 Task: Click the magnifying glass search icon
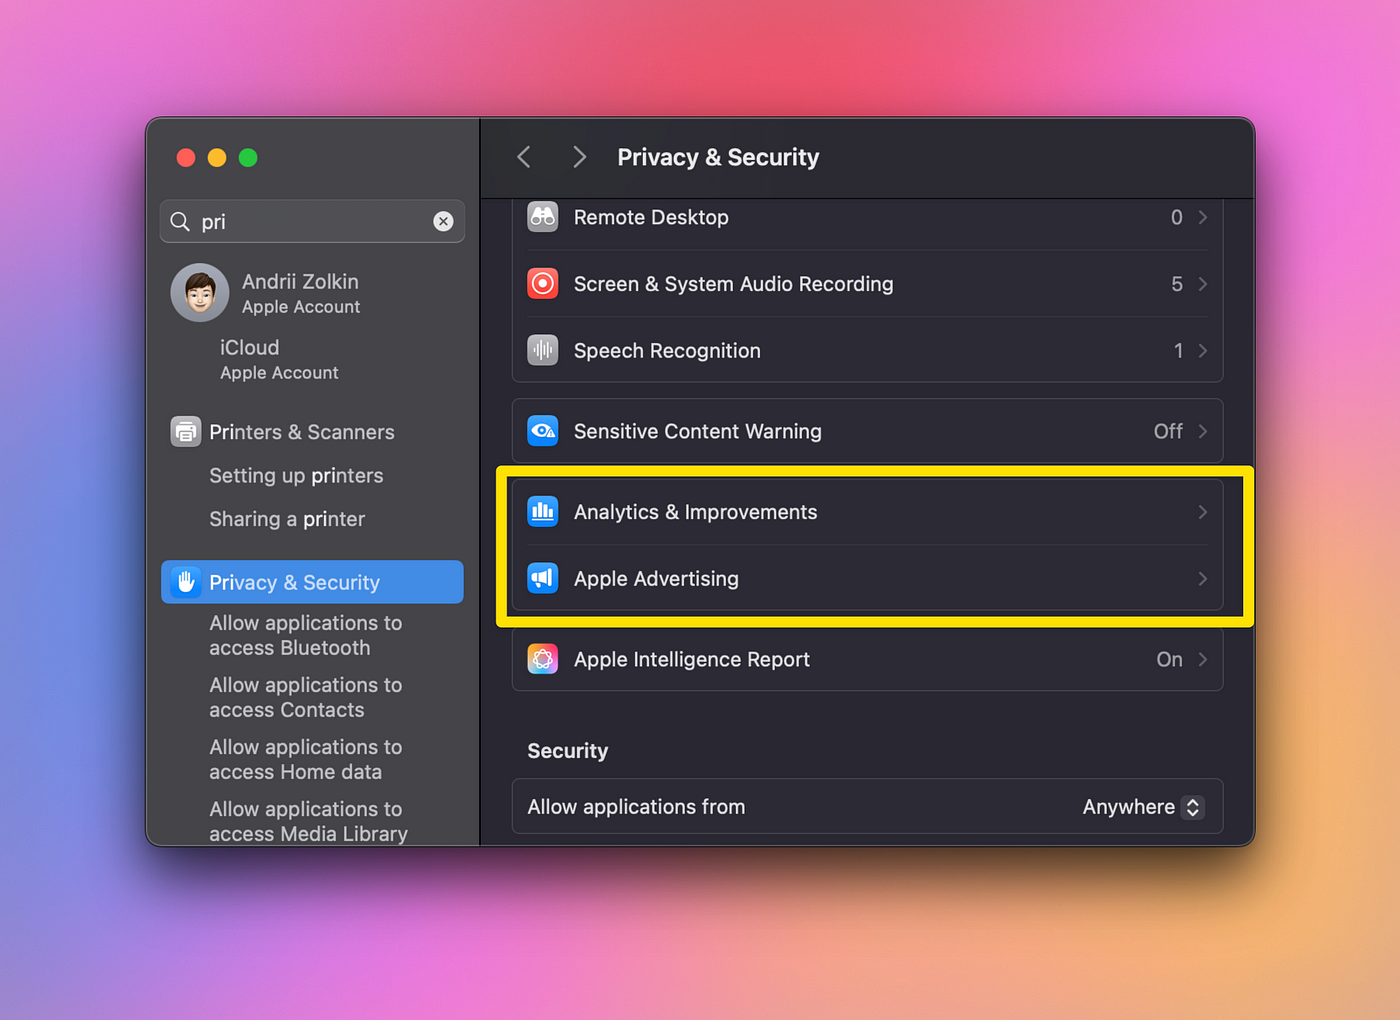[180, 221]
